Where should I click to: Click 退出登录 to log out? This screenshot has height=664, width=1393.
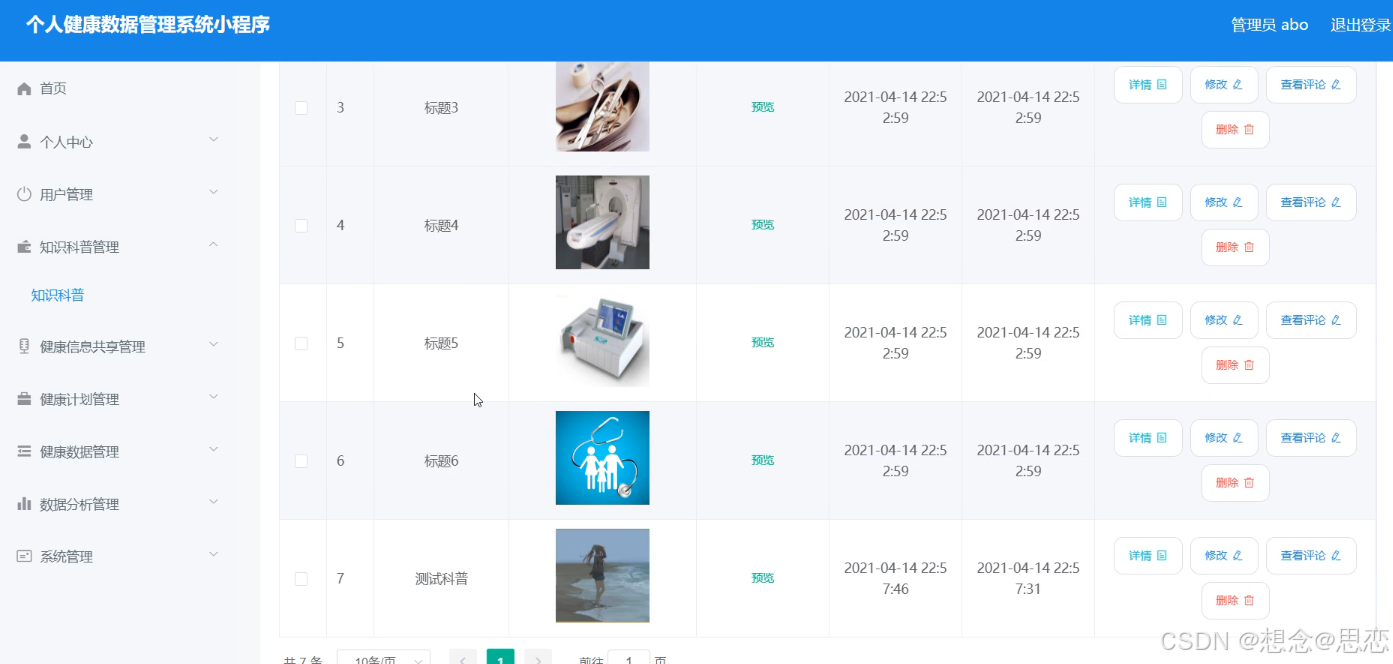click(x=1361, y=25)
